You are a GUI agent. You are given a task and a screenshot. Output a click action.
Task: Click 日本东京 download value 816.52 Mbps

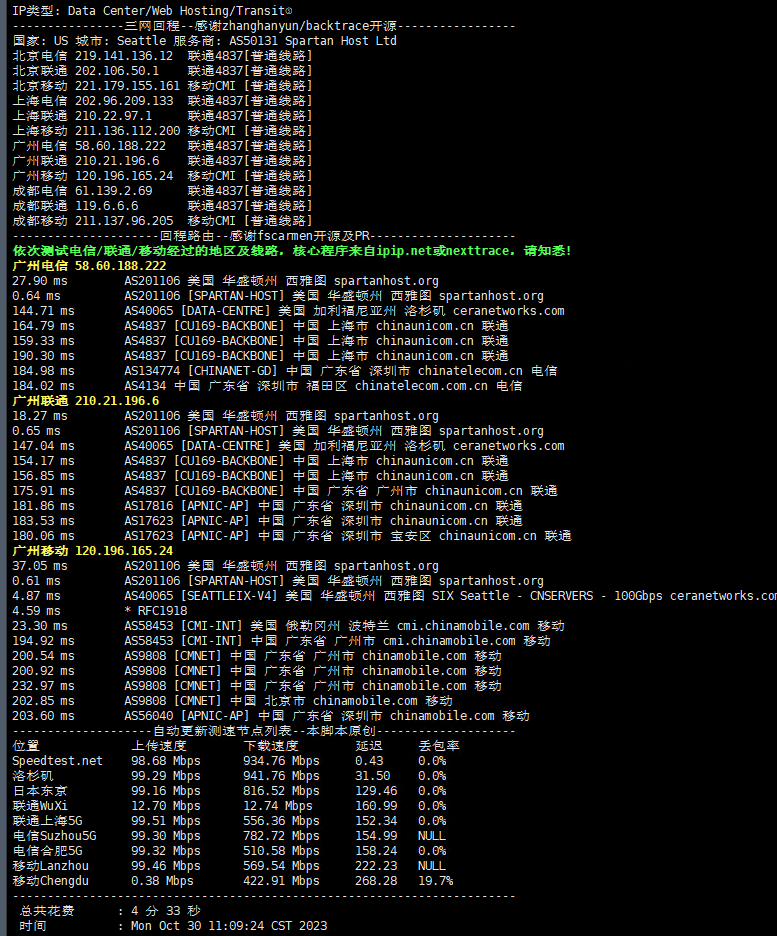click(281, 791)
